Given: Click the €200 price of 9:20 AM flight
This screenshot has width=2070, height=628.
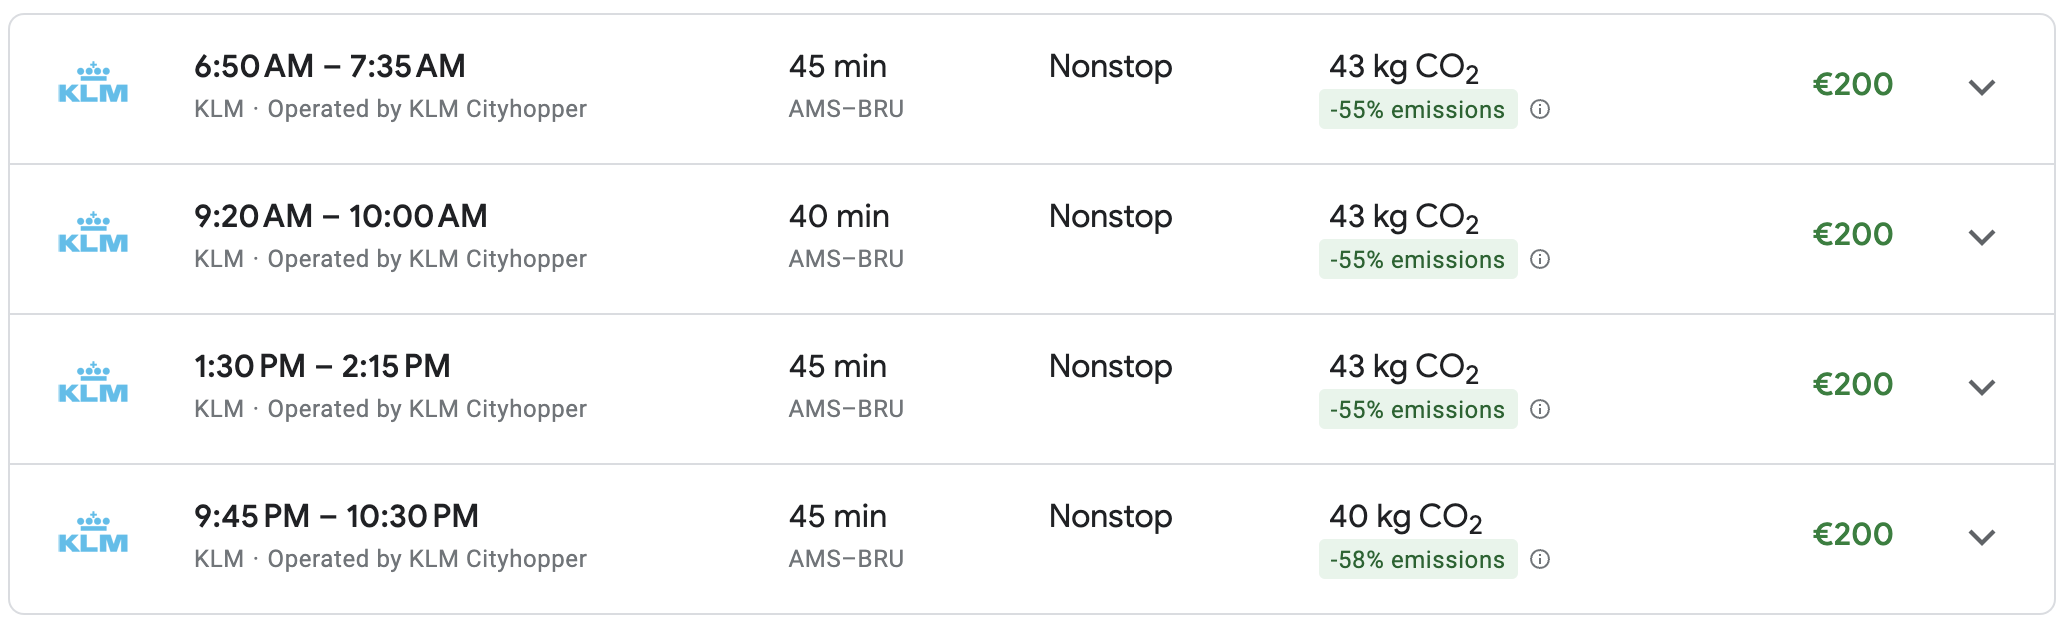Looking at the screenshot, I should 1852,235.
